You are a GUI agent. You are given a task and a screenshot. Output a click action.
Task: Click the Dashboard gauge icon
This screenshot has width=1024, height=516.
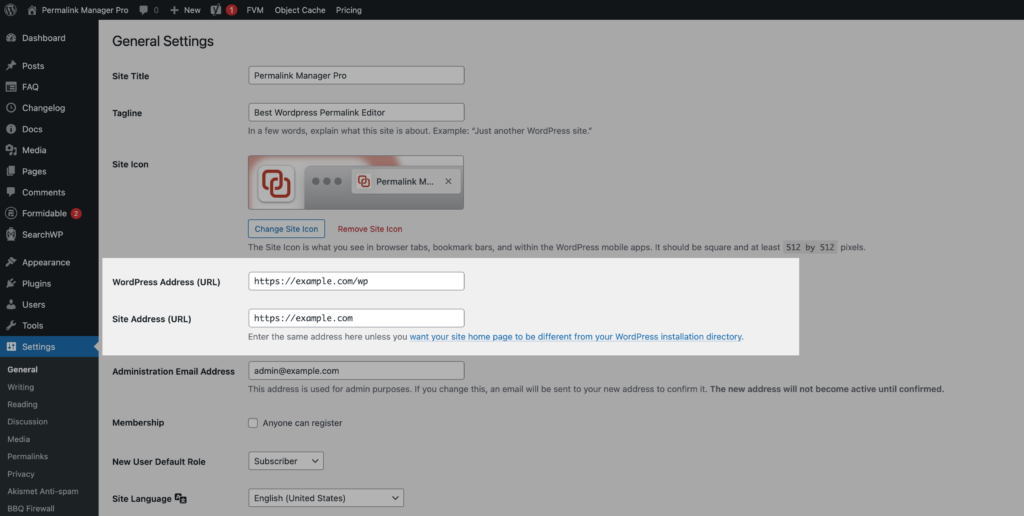(10, 38)
